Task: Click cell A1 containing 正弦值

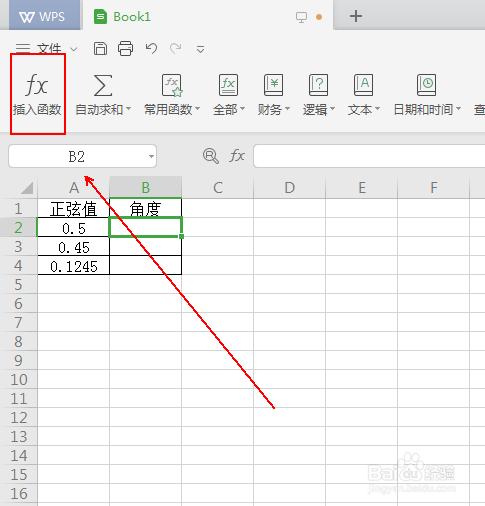Action: tap(74, 209)
